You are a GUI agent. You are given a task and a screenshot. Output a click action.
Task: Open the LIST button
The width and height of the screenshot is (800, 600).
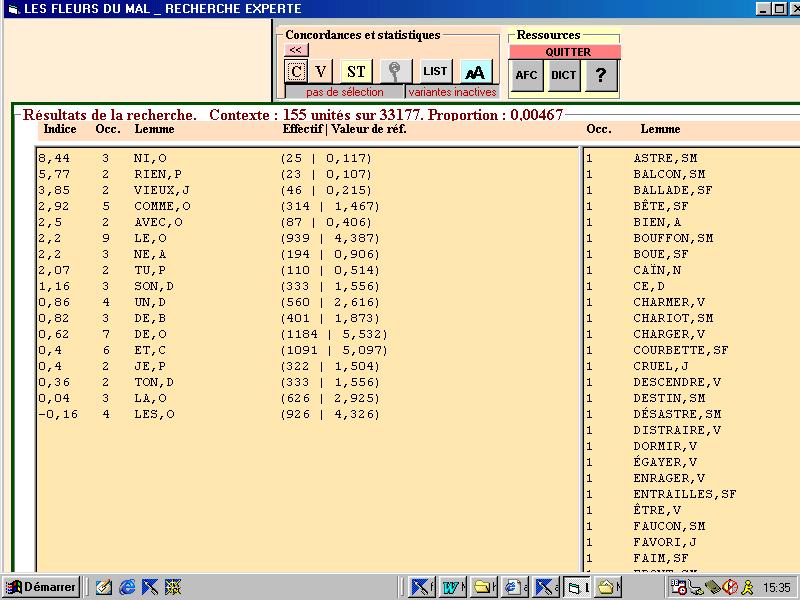pyautogui.click(x=435, y=71)
